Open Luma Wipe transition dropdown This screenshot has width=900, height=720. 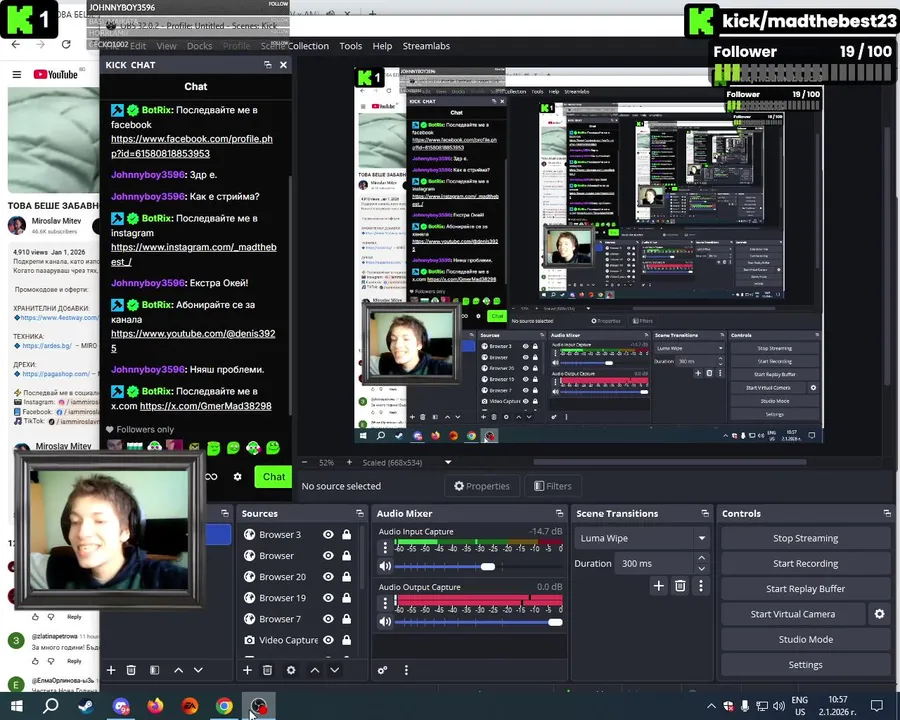tap(641, 538)
